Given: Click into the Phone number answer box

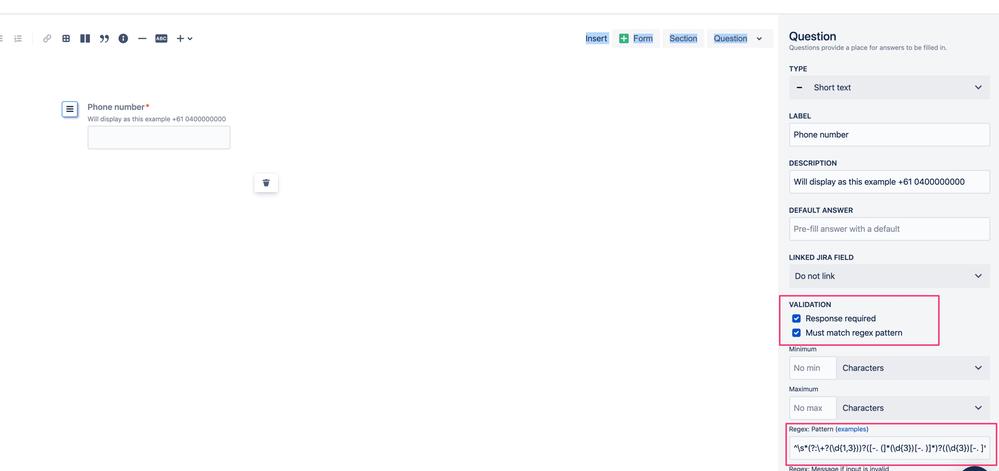Looking at the screenshot, I should pos(159,138).
